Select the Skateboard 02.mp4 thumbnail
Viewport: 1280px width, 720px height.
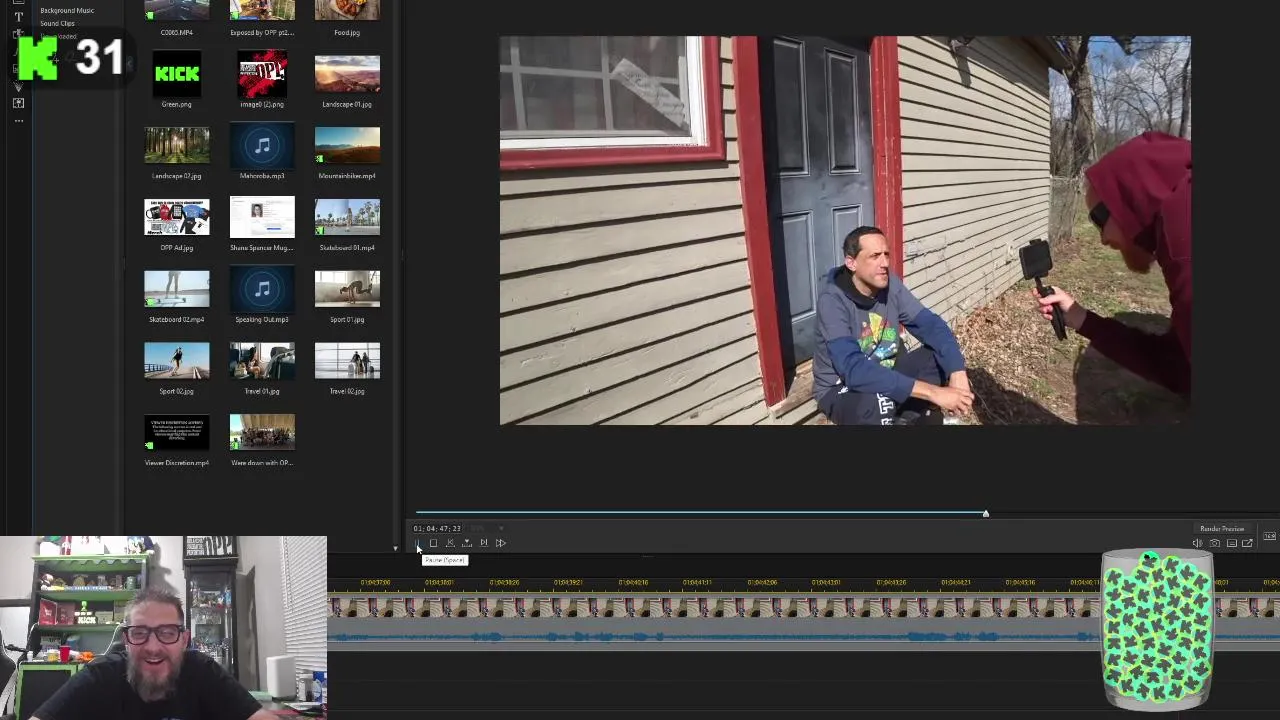tap(177, 289)
